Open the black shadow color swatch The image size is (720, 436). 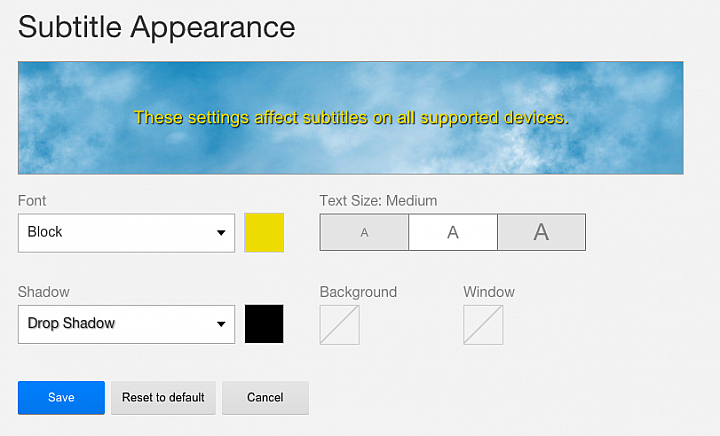point(264,324)
